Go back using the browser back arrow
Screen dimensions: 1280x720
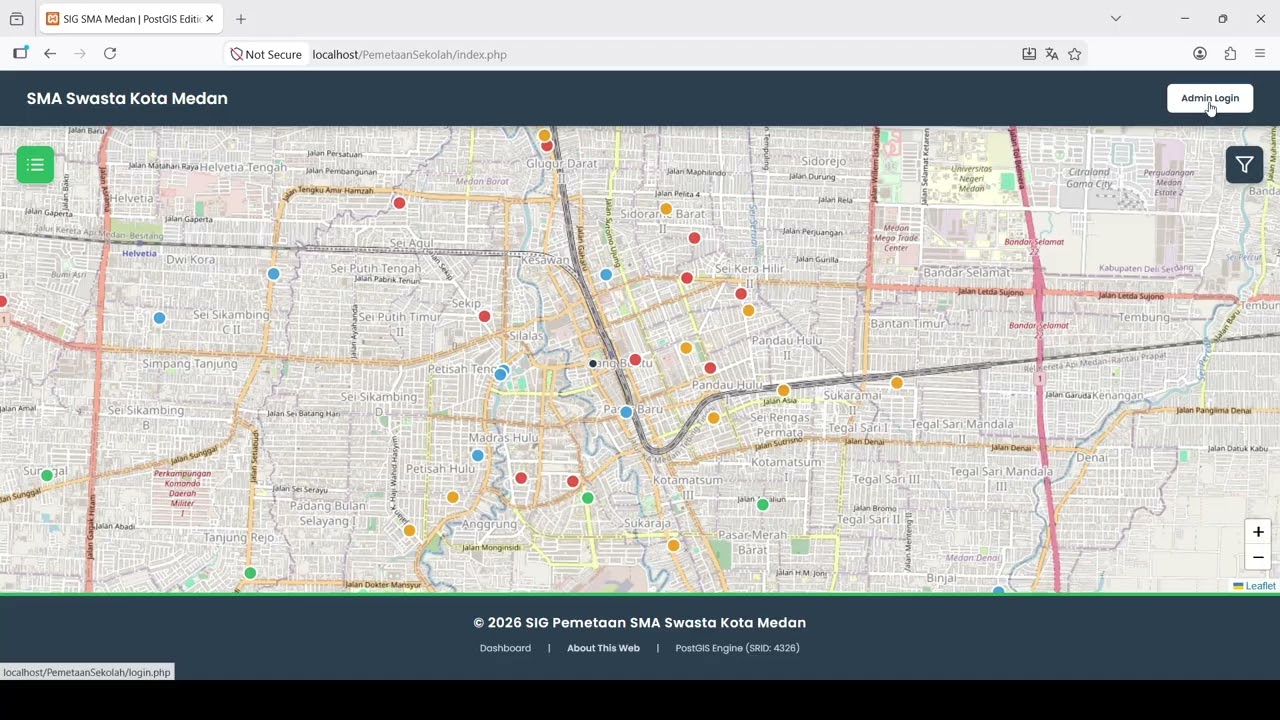50,54
